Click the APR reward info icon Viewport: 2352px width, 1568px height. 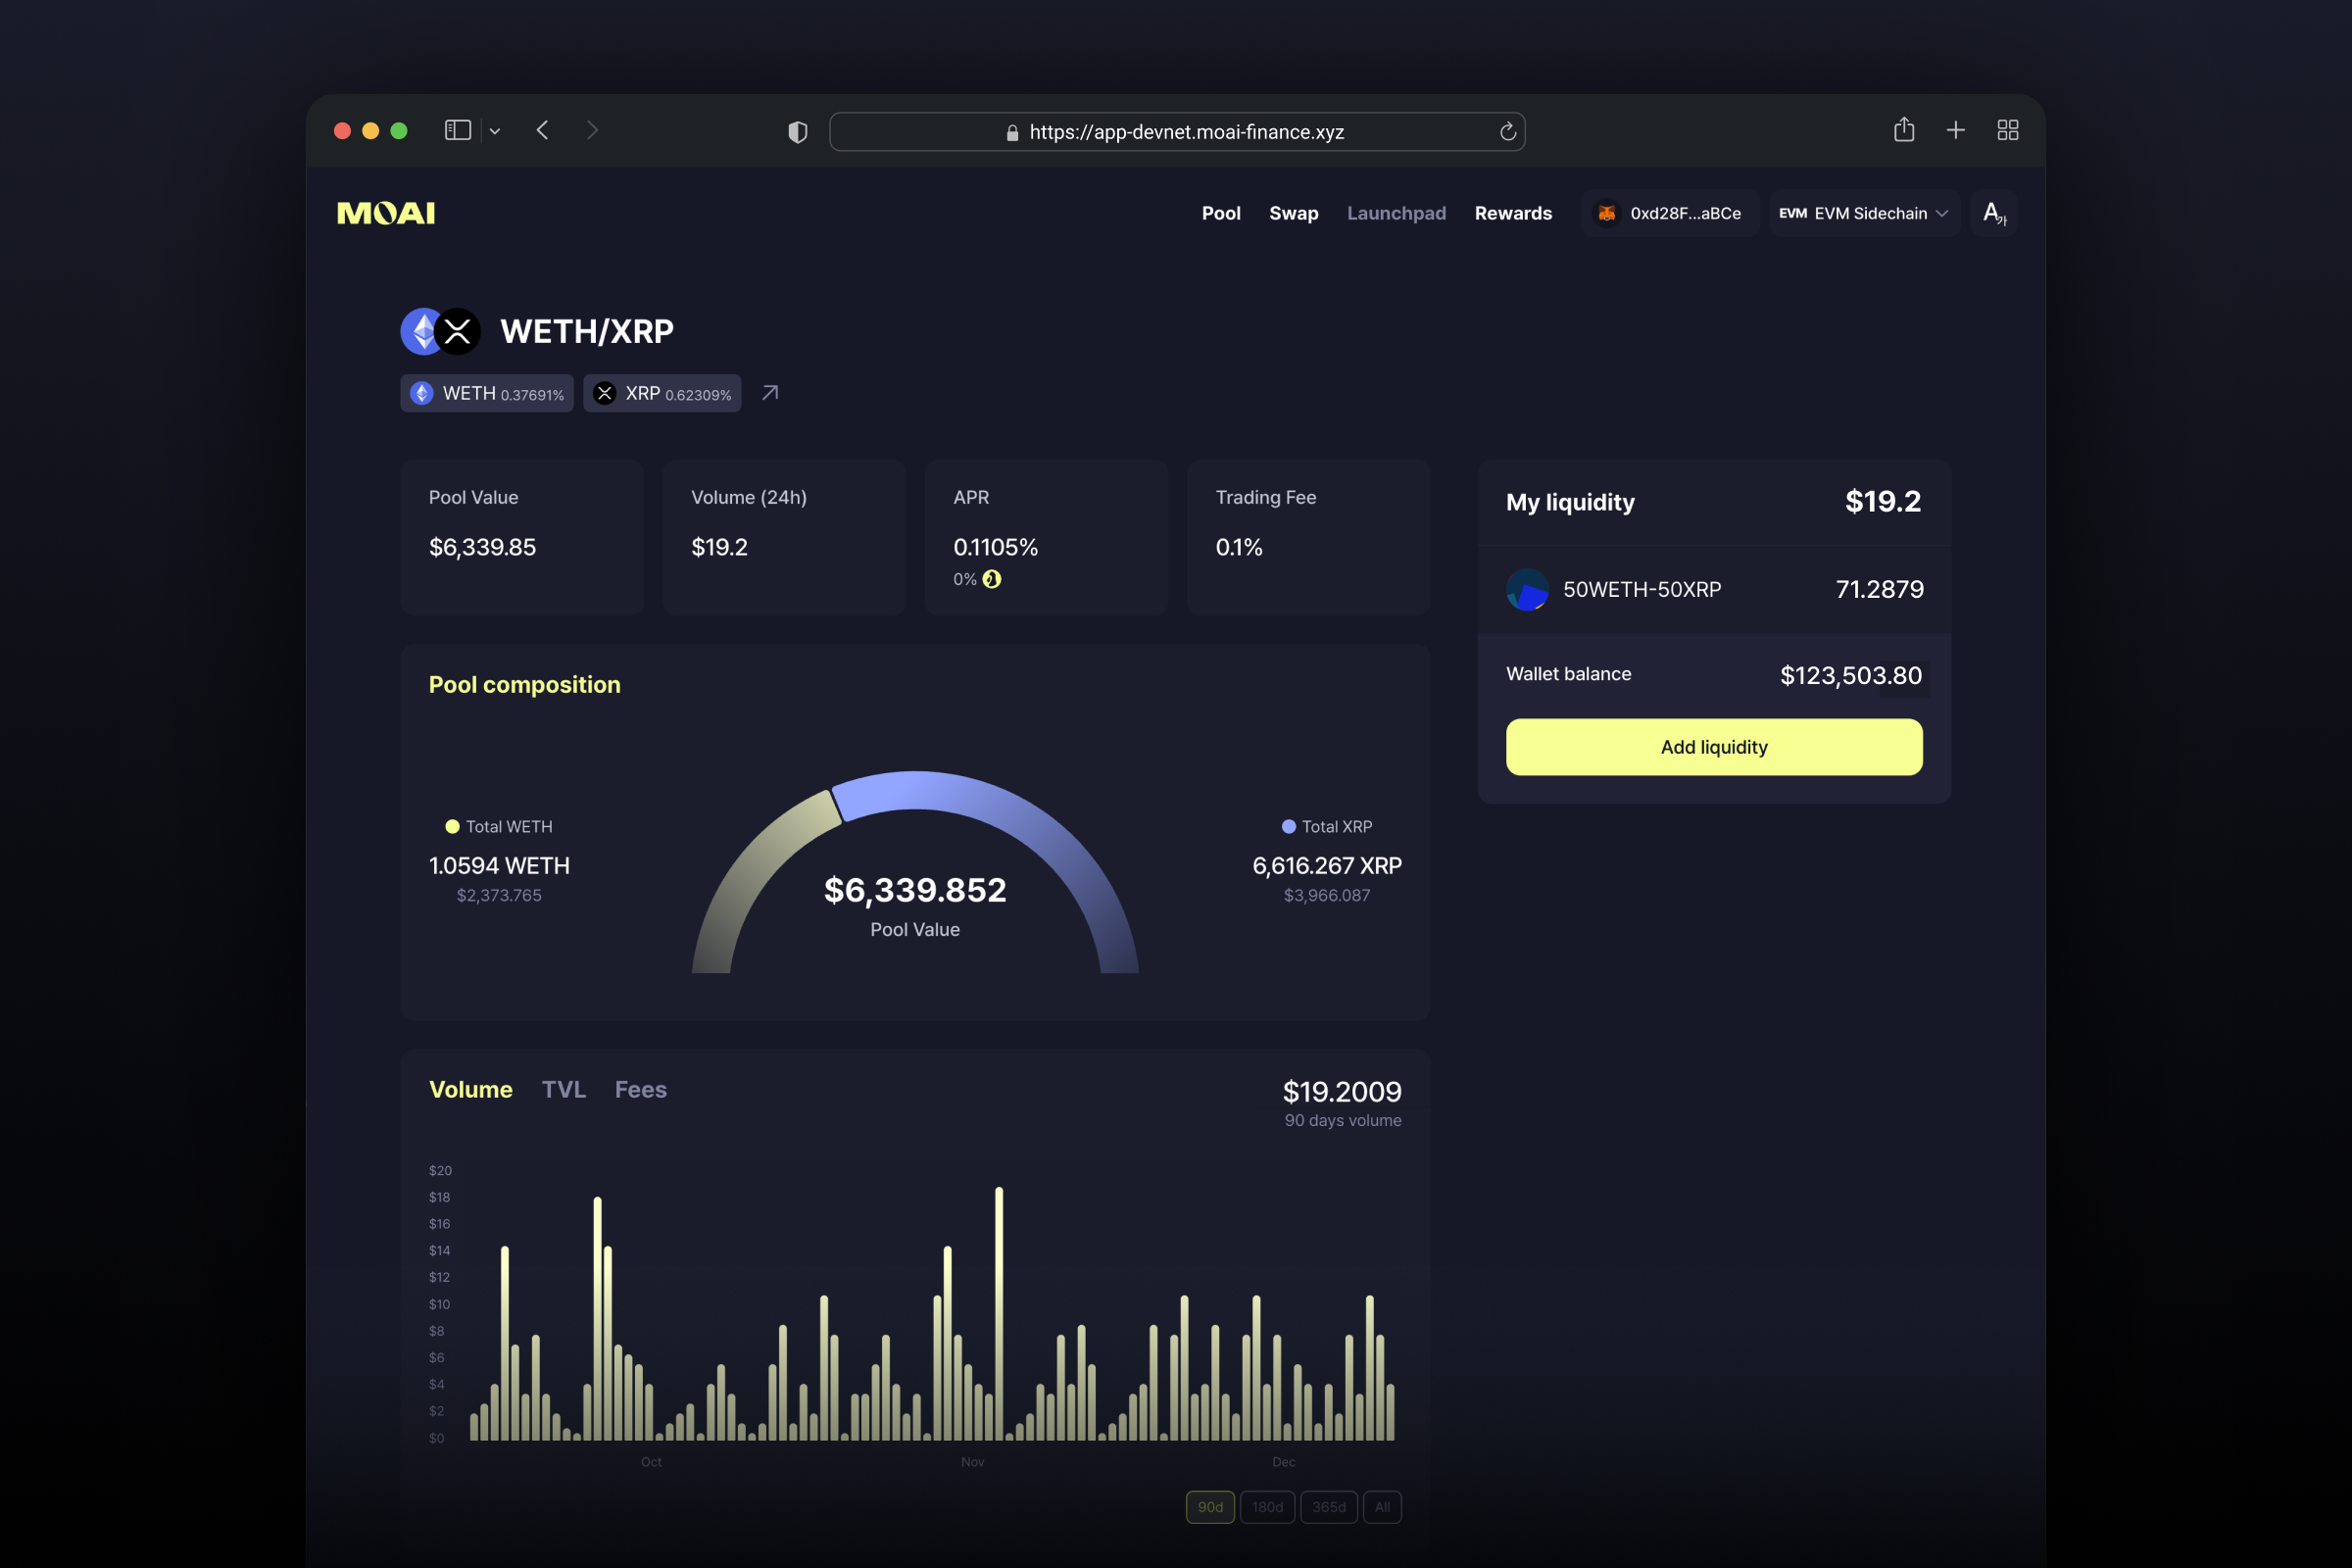pos(991,579)
